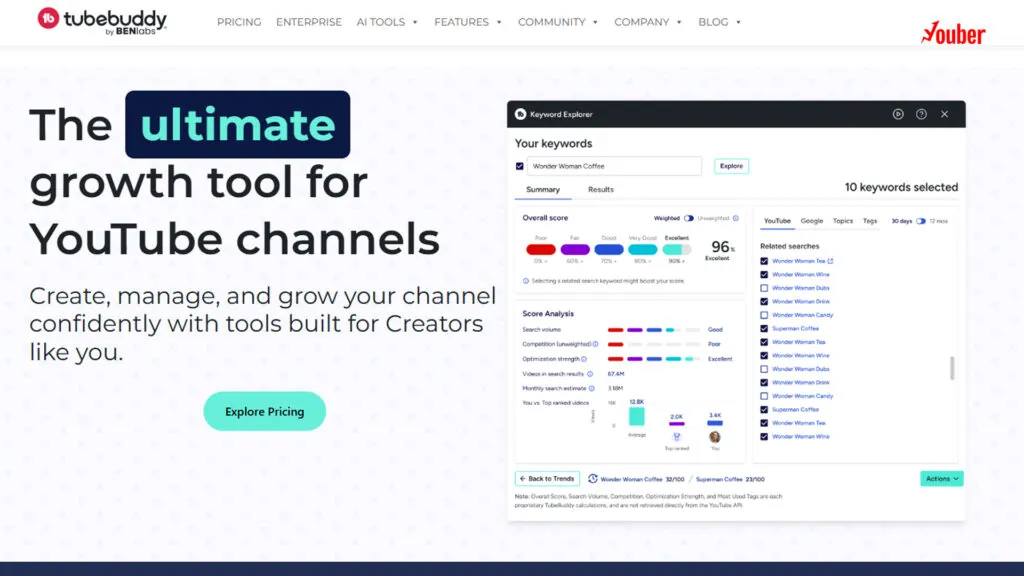This screenshot has width=1024, height=576.
Task: Click the Explore Pricing button
Action: click(x=264, y=411)
